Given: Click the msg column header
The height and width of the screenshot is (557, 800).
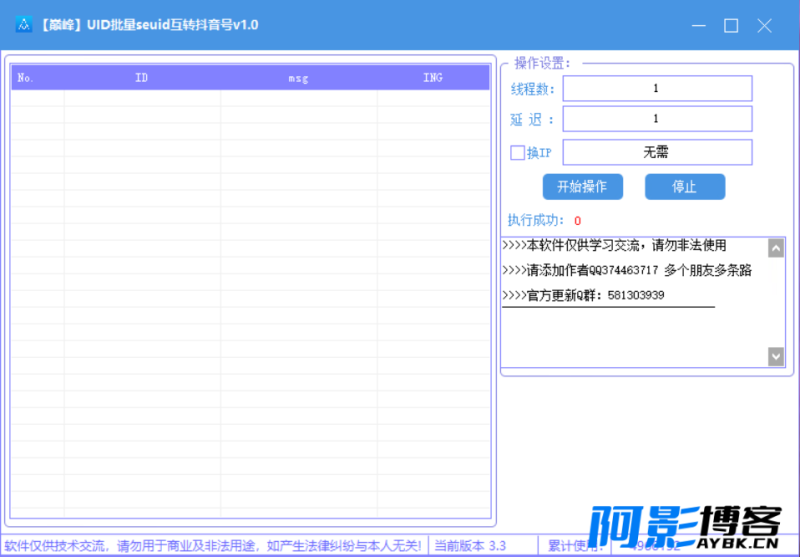Looking at the screenshot, I should tap(298, 78).
